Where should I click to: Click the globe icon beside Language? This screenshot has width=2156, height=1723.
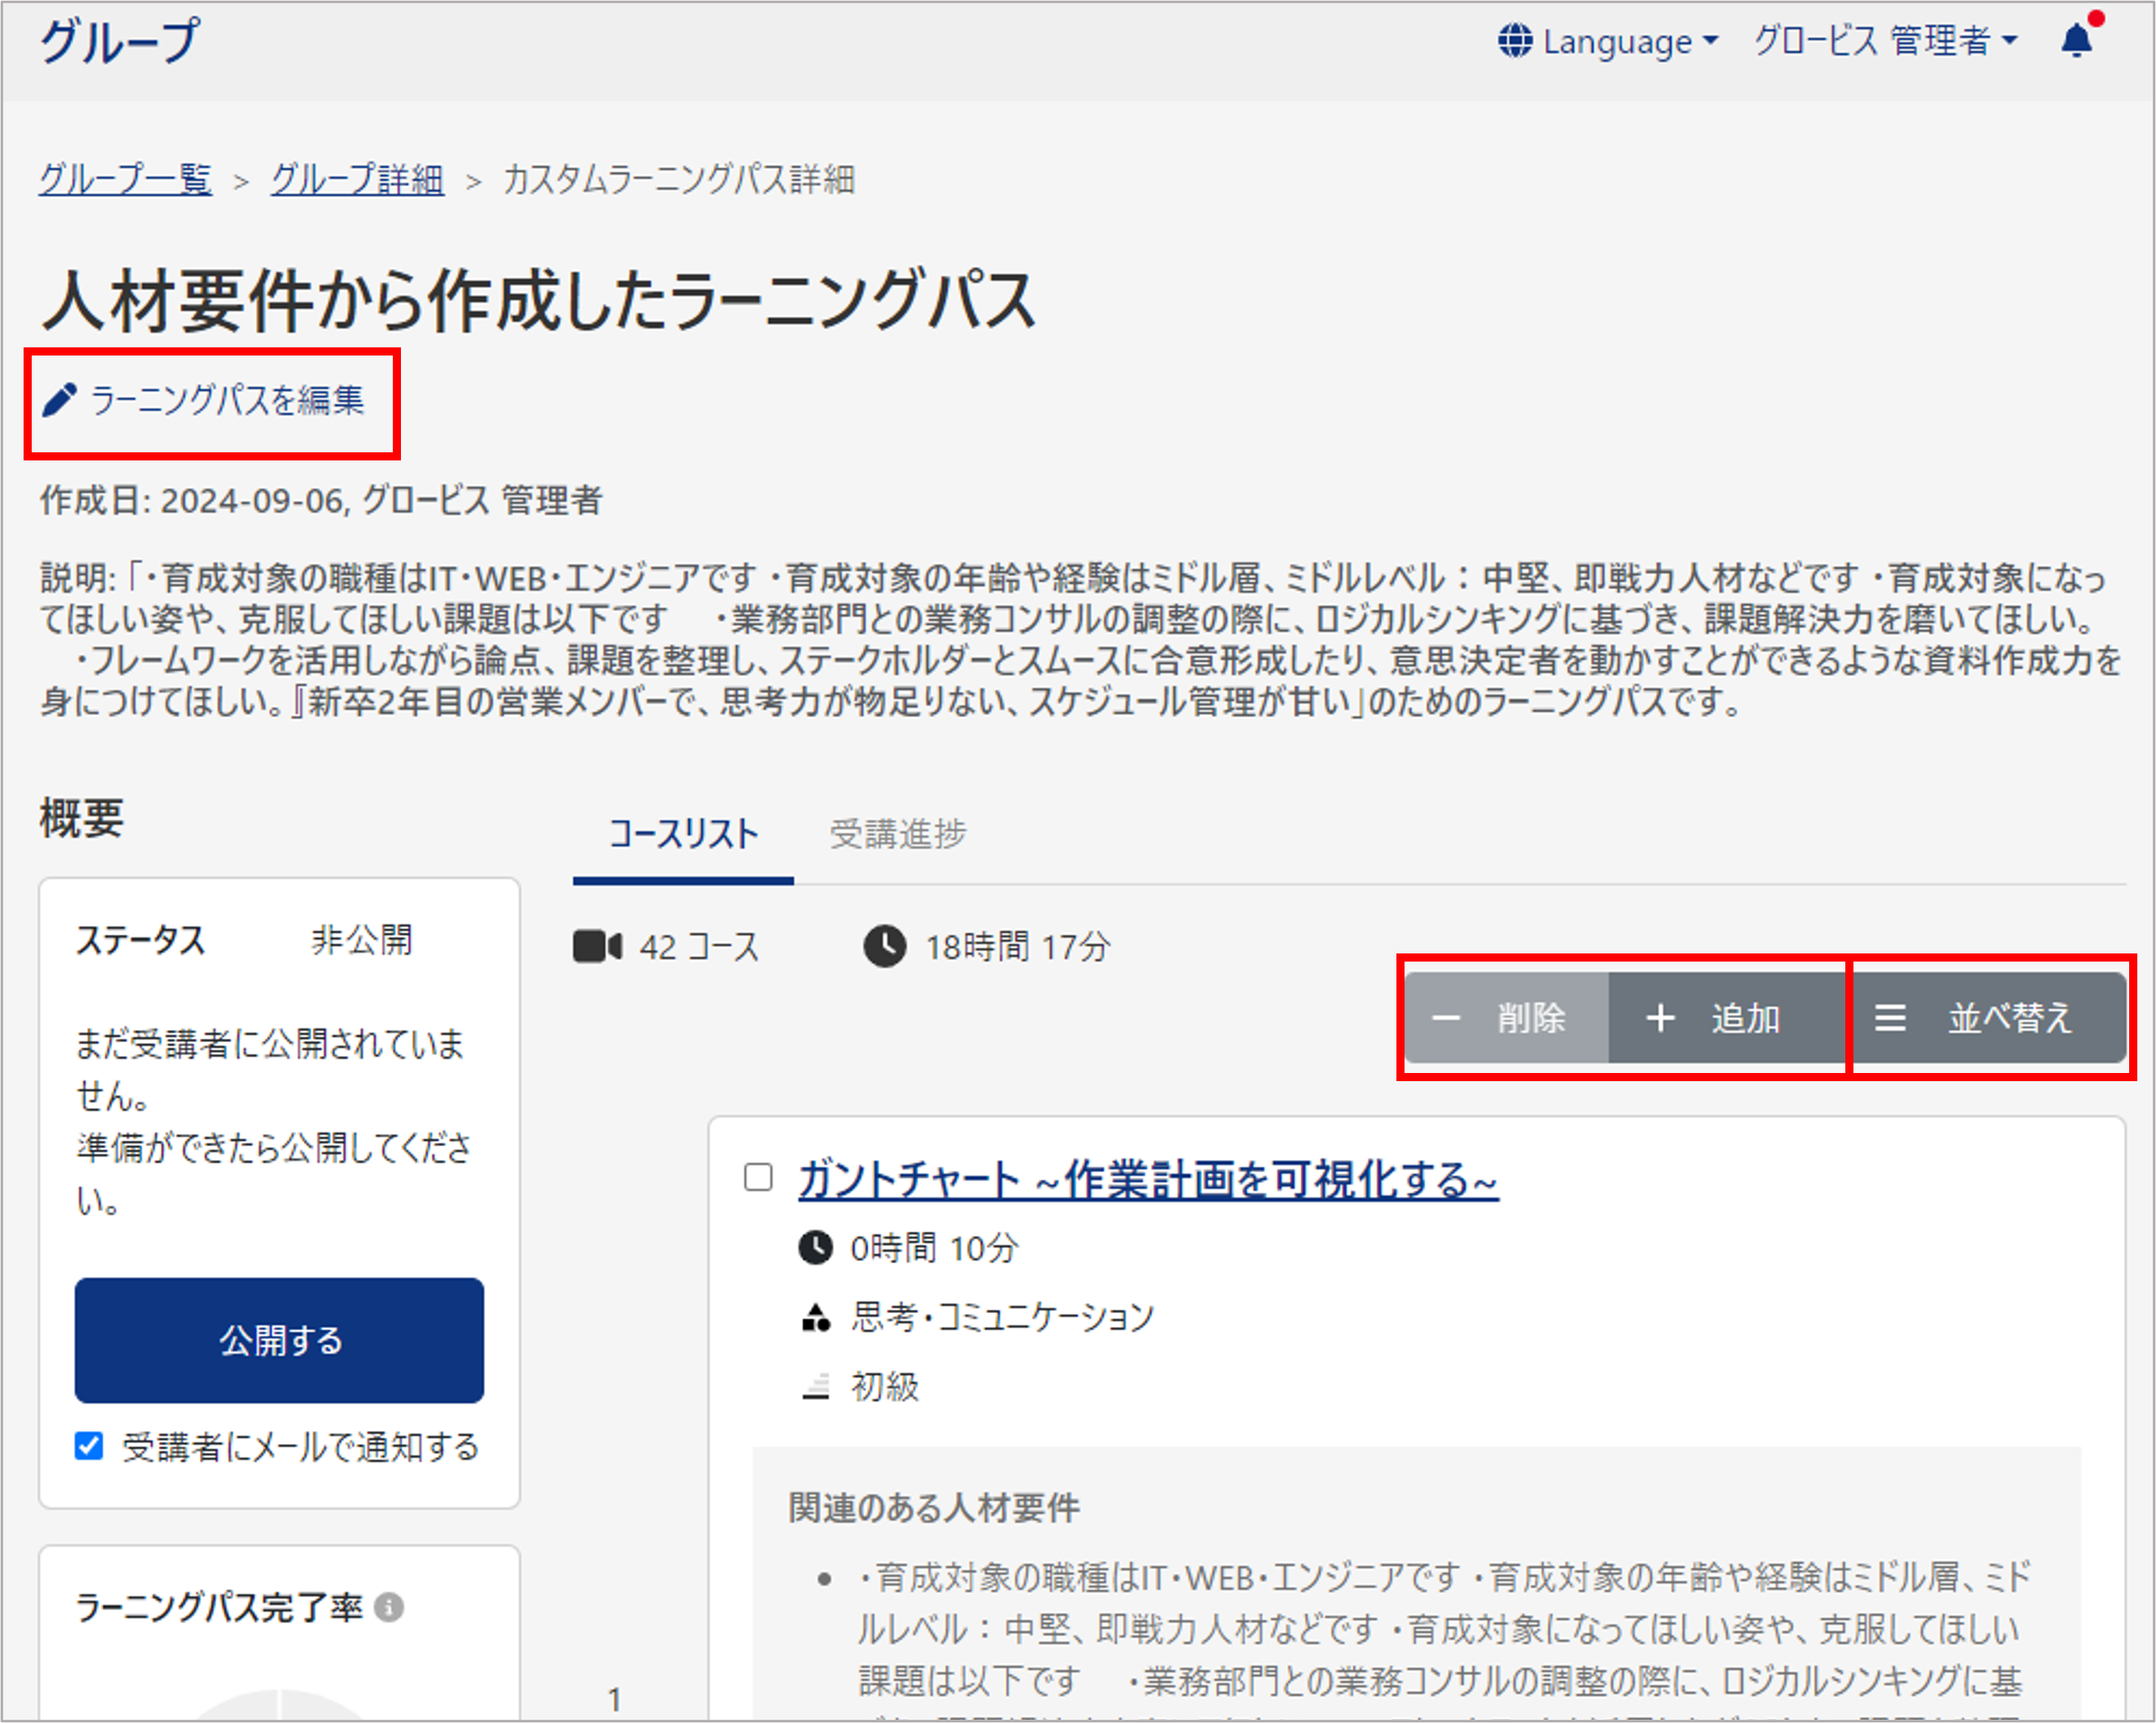(x=1515, y=41)
